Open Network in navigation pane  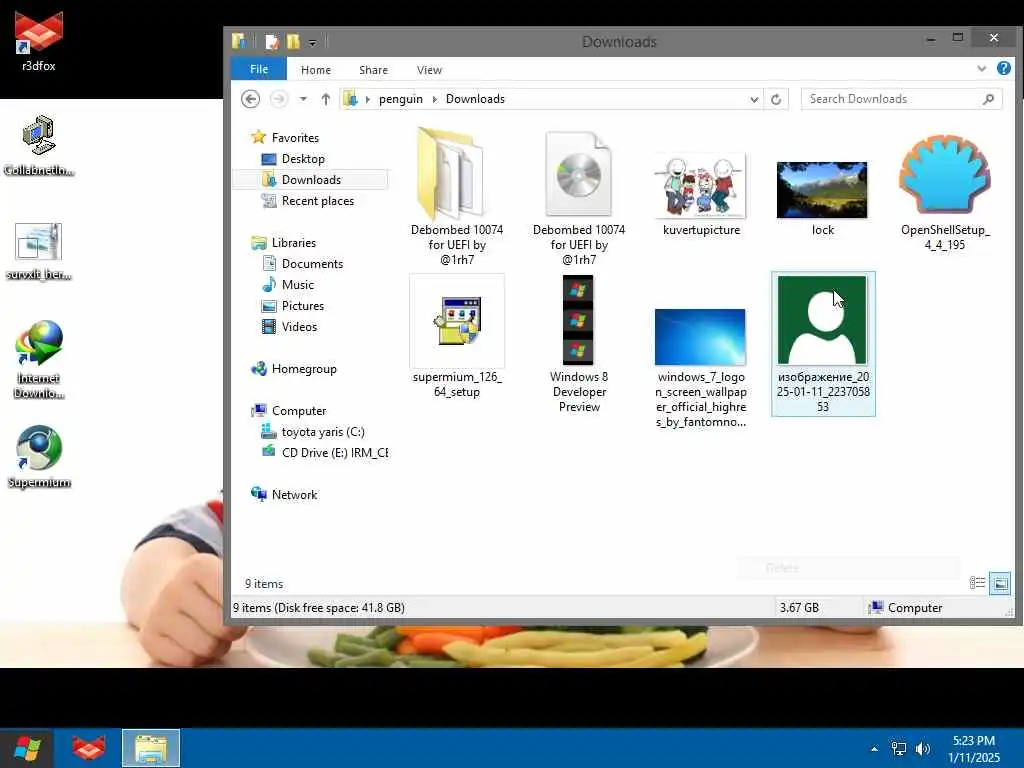click(x=294, y=494)
